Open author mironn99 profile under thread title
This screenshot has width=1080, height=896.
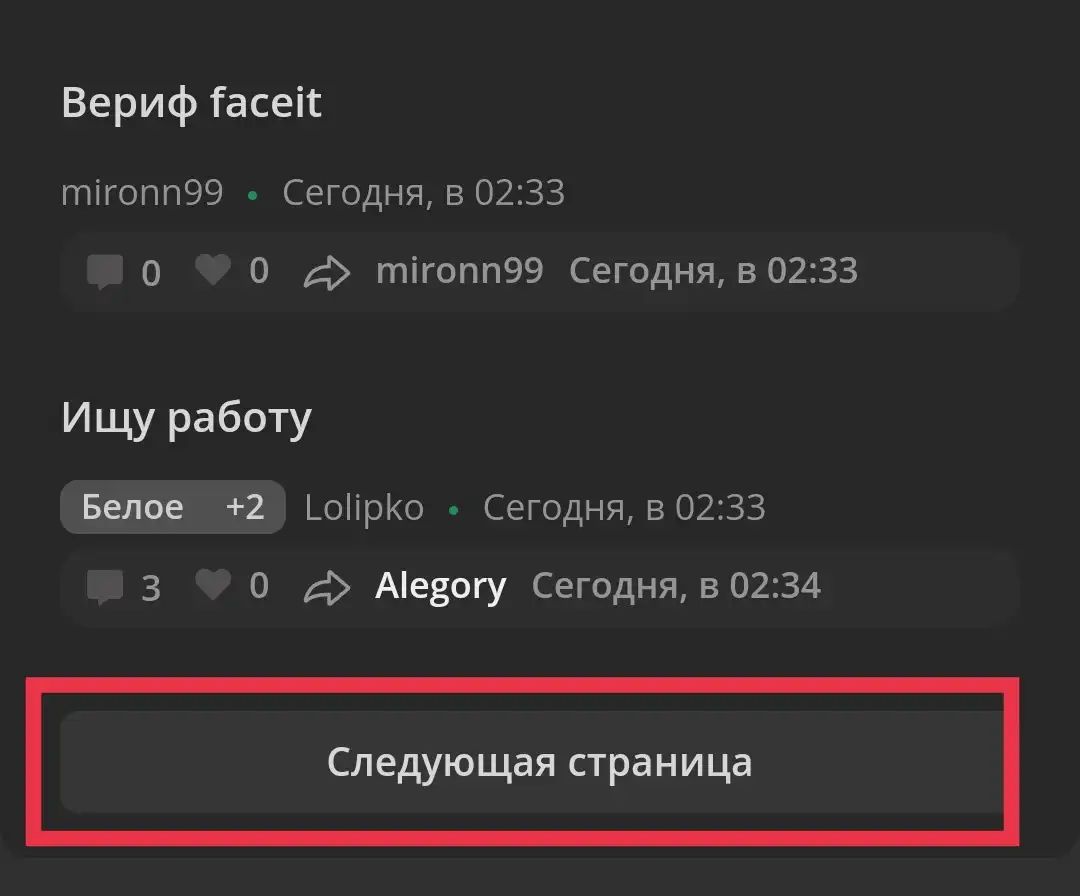pos(143,192)
